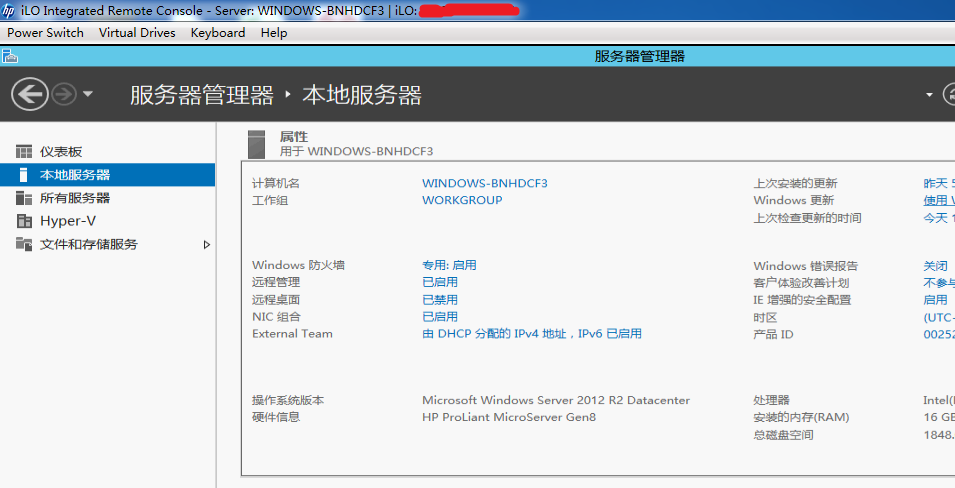Open the header dropdown arrow near refresh

(929, 94)
